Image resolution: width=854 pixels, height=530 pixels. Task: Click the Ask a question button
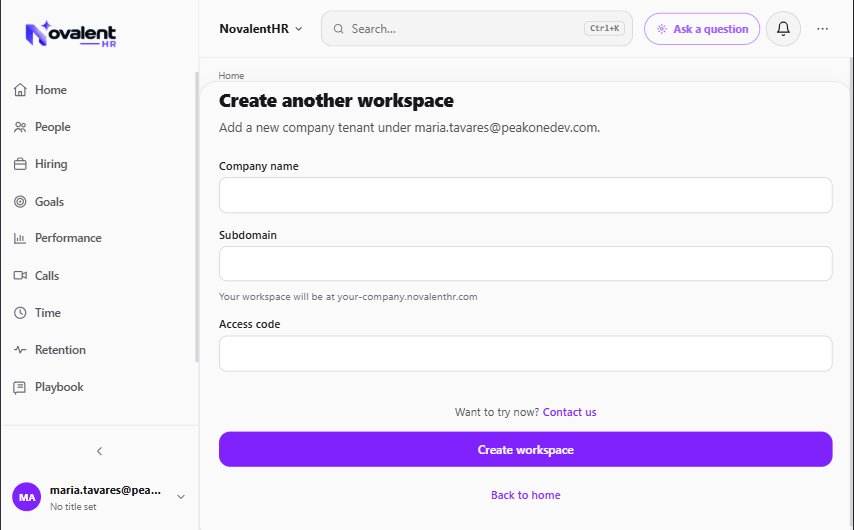[x=702, y=29]
